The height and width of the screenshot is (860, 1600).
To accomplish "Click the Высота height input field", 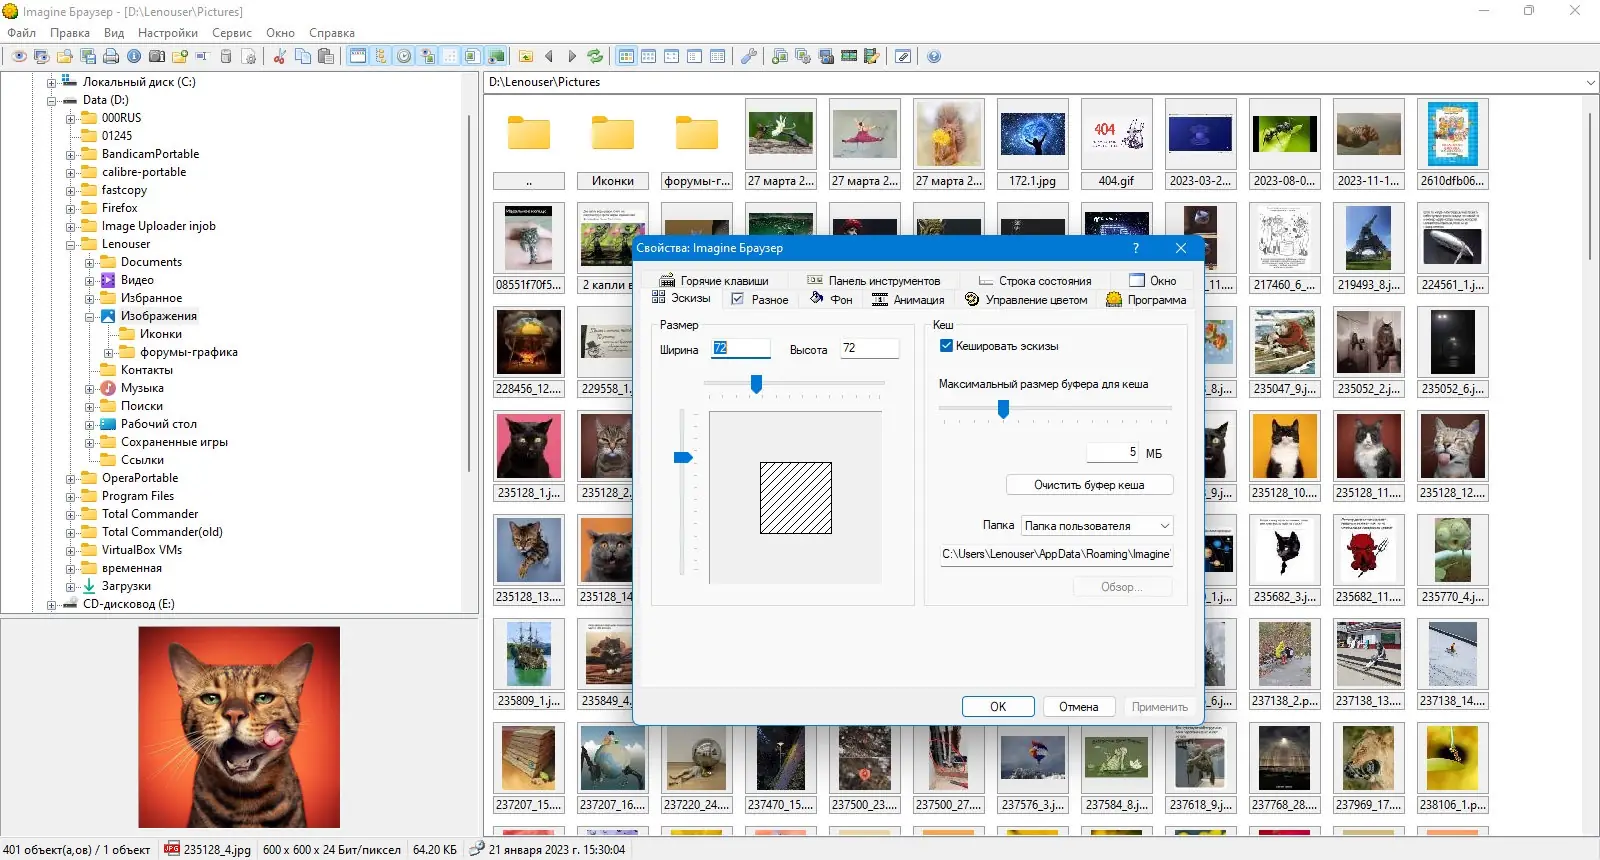I will (869, 348).
